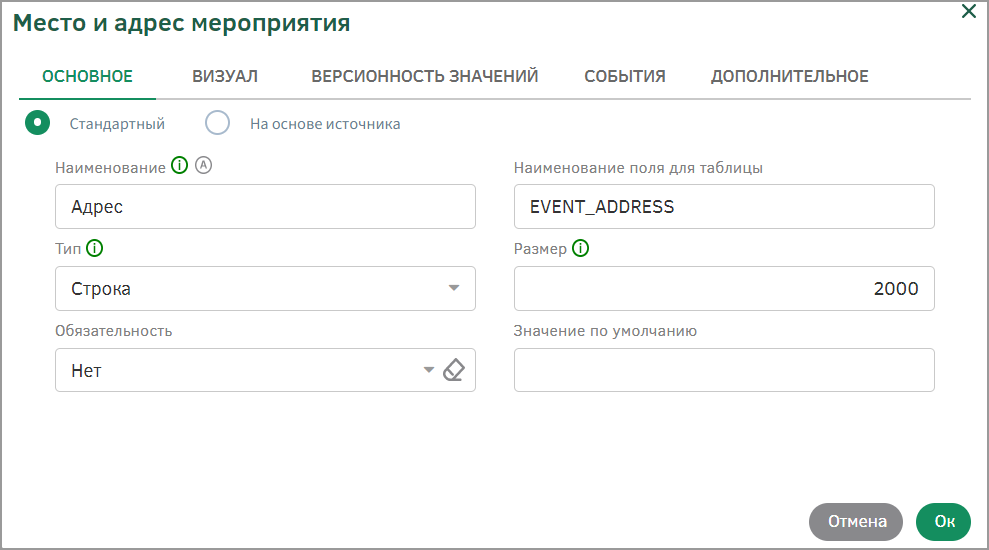Screen dimensions: 989x550
Task: Click the circled A icon beside Наименование
Action: pos(203,165)
